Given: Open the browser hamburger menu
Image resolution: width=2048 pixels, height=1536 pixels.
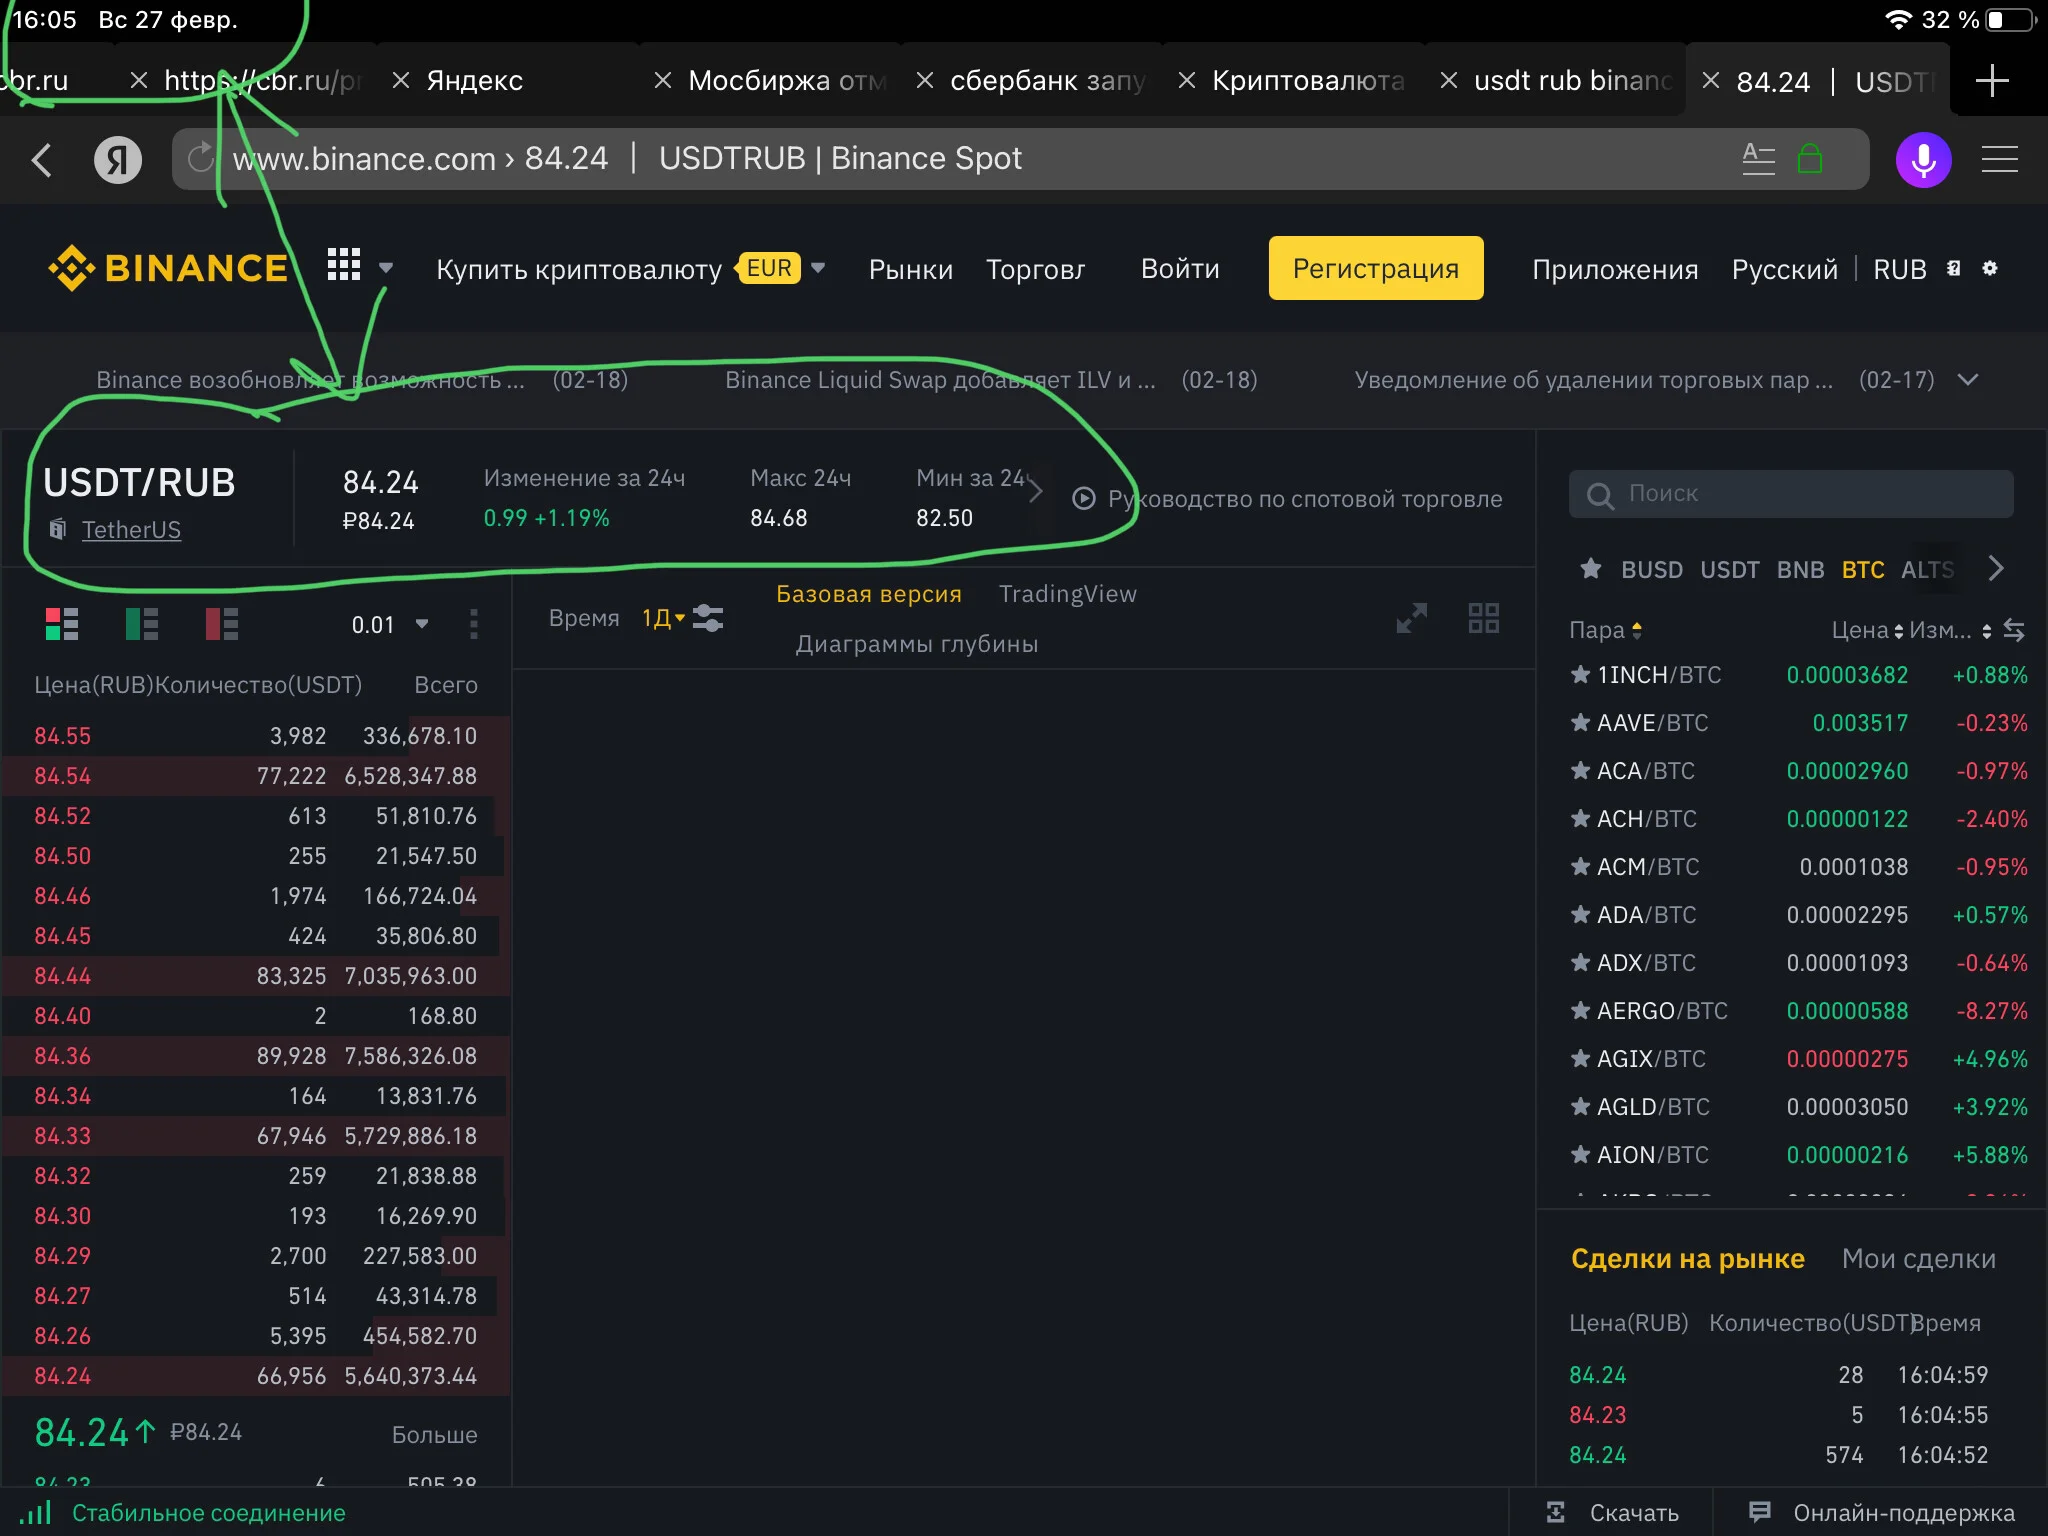Looking at the screenshot, I should (1999, 160).
